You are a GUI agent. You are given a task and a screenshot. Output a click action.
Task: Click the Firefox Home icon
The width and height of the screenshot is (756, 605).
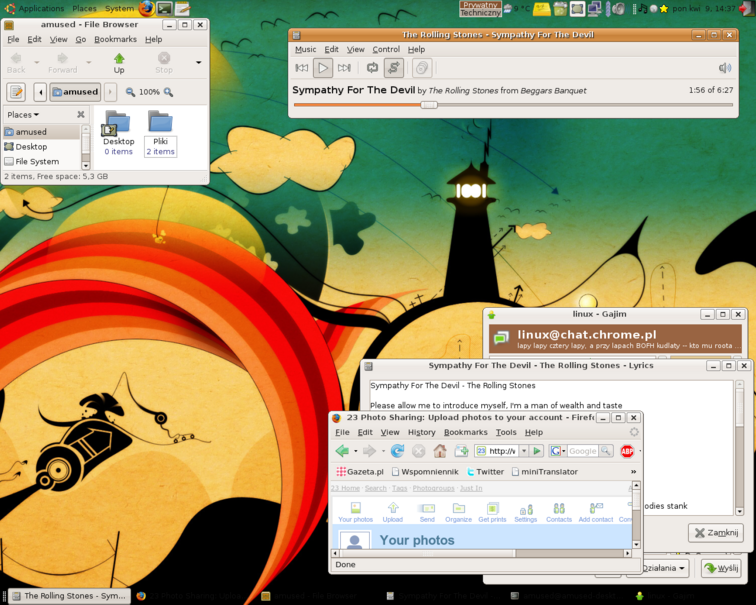pyautogui.click(x=439, y=451)
